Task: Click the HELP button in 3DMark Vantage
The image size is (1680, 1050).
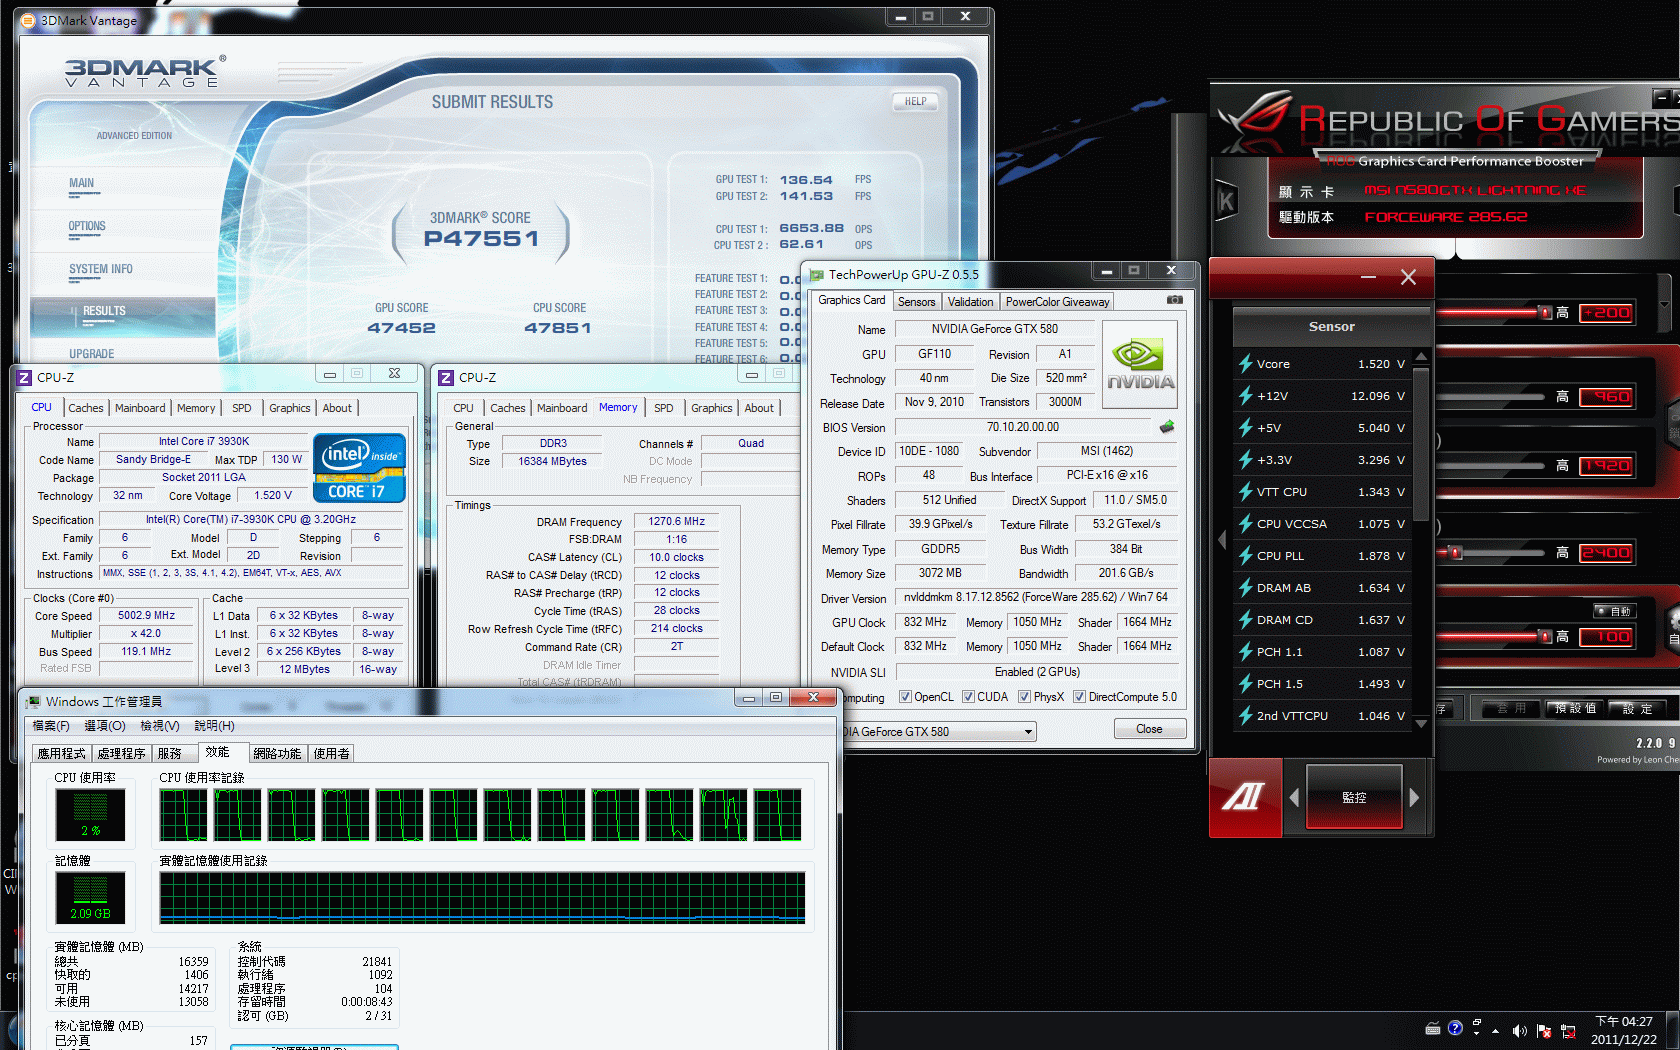Action: [x=915, y=102]
